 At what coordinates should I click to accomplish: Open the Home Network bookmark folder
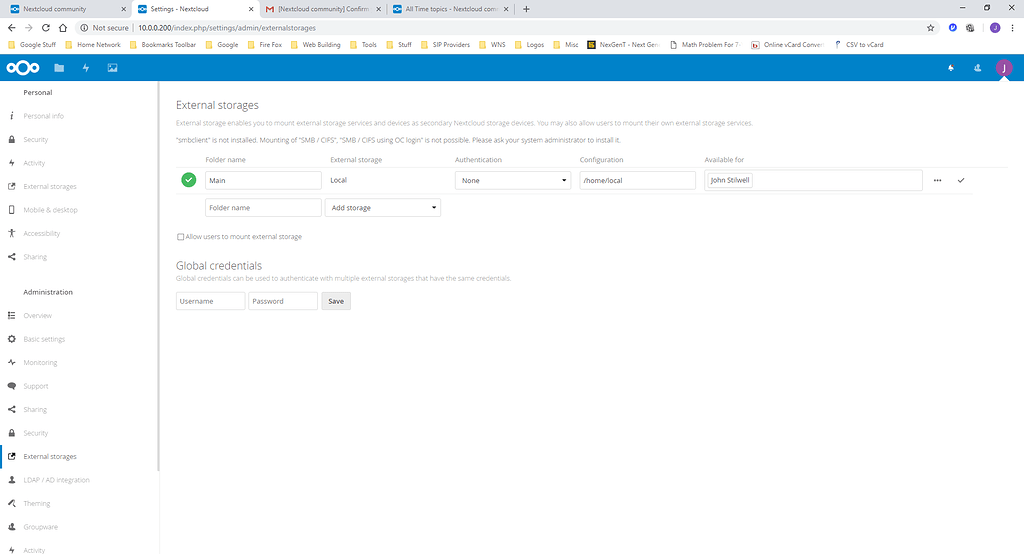[92, 45]
